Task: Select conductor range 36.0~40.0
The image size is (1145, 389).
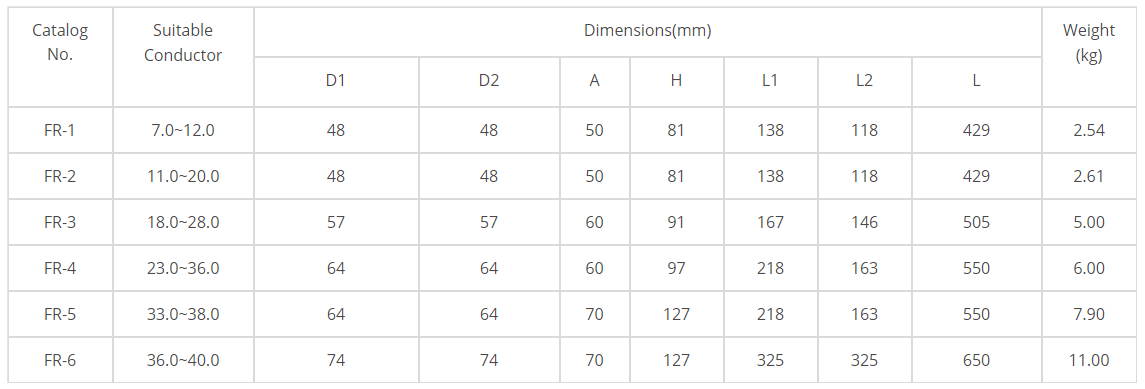Action: 183,361
